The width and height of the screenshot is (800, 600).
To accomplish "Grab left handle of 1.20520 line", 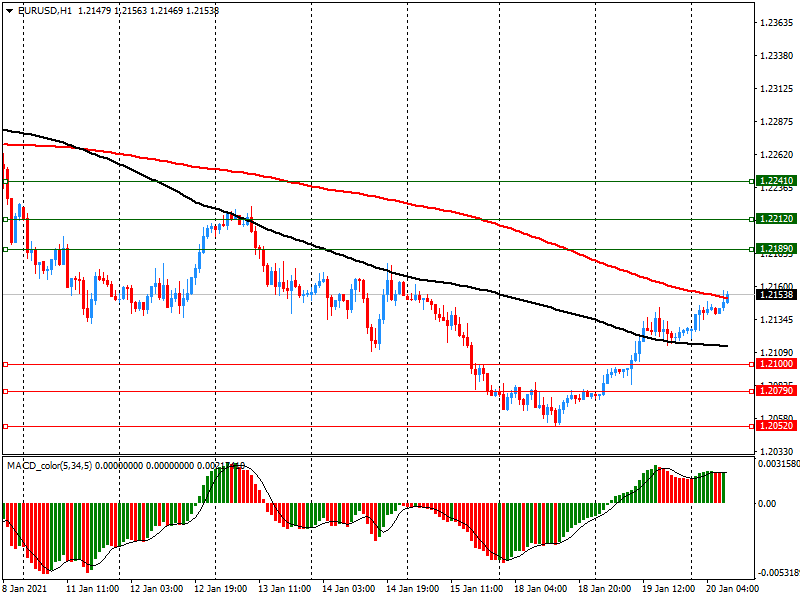I will (6, 426).
